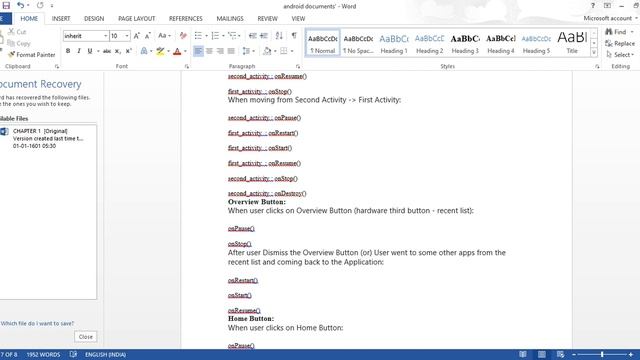The width and height of the screenshot is (640, 360).
Task: Apply the Heading 1 style
Action: click(394, 43)
